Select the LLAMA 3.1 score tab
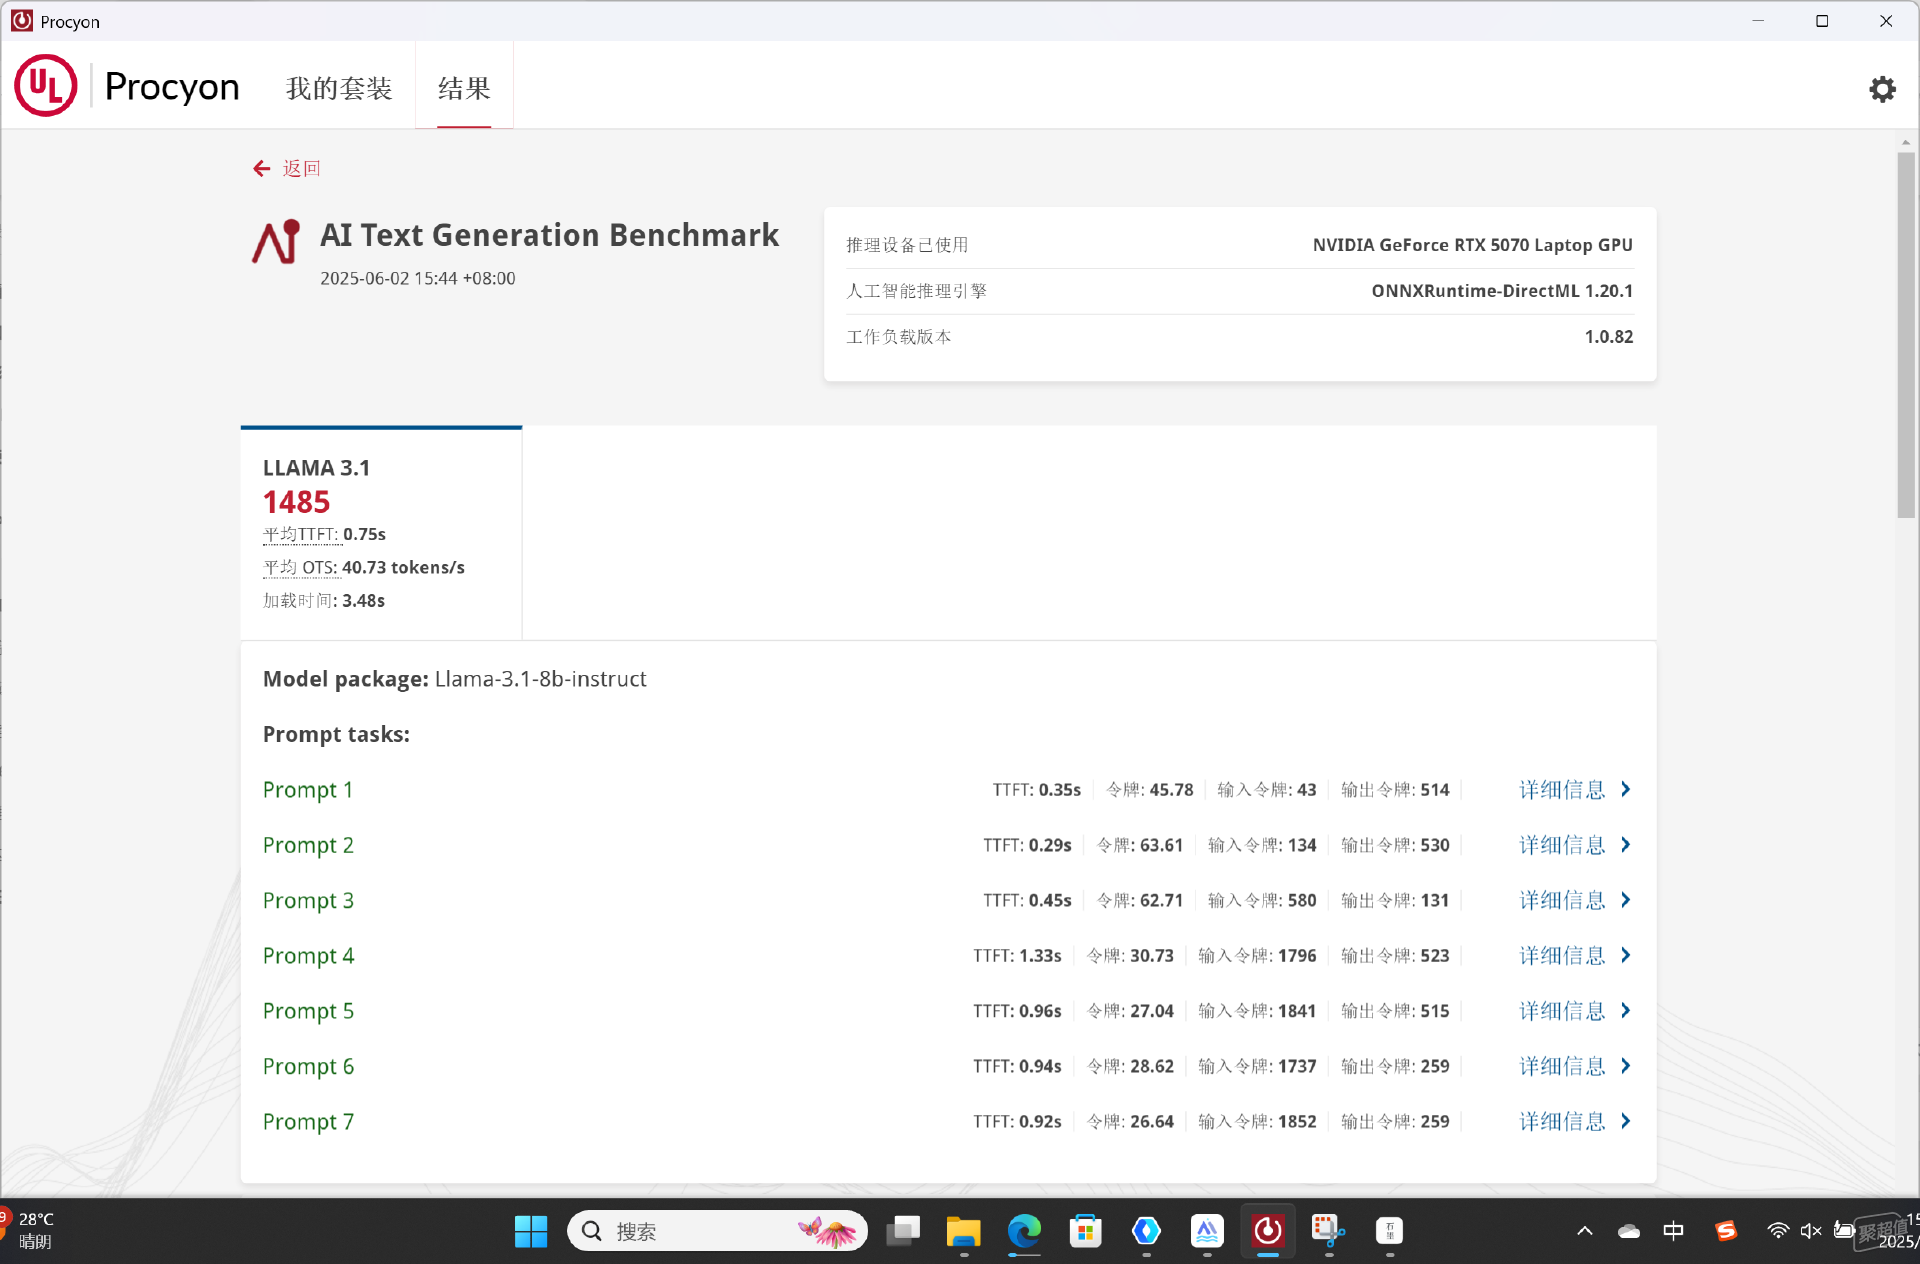Viewport: 1920px width, 1264px height. (x=381, y=533)
